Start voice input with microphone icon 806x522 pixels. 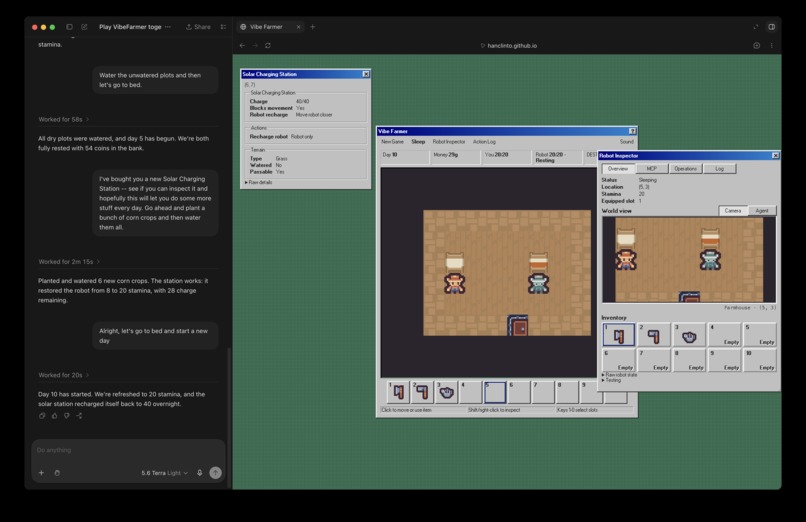coord(199,473)
